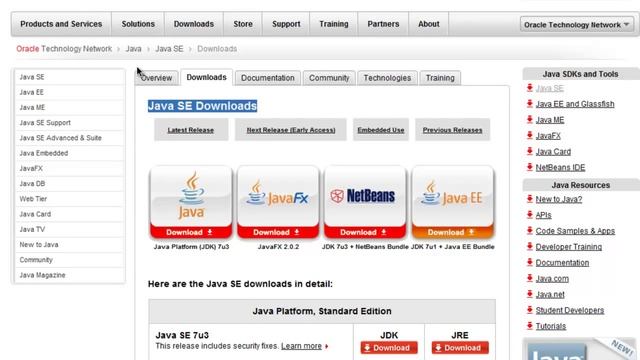Open the Products and Services menu

[x=61, y=24]
